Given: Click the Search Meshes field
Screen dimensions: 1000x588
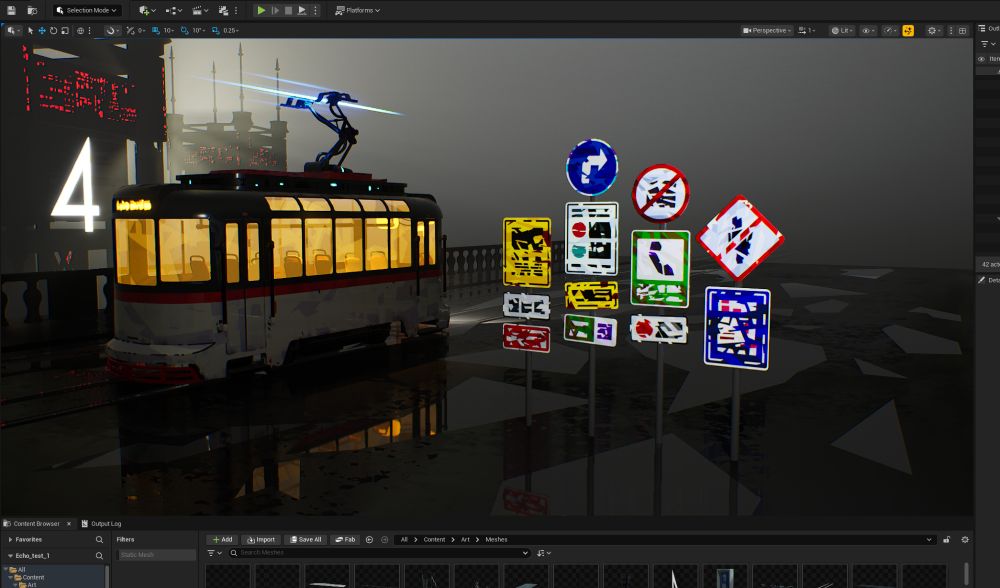Looking at the screenshot, I should pyautogui.click(x=379, y=553).
